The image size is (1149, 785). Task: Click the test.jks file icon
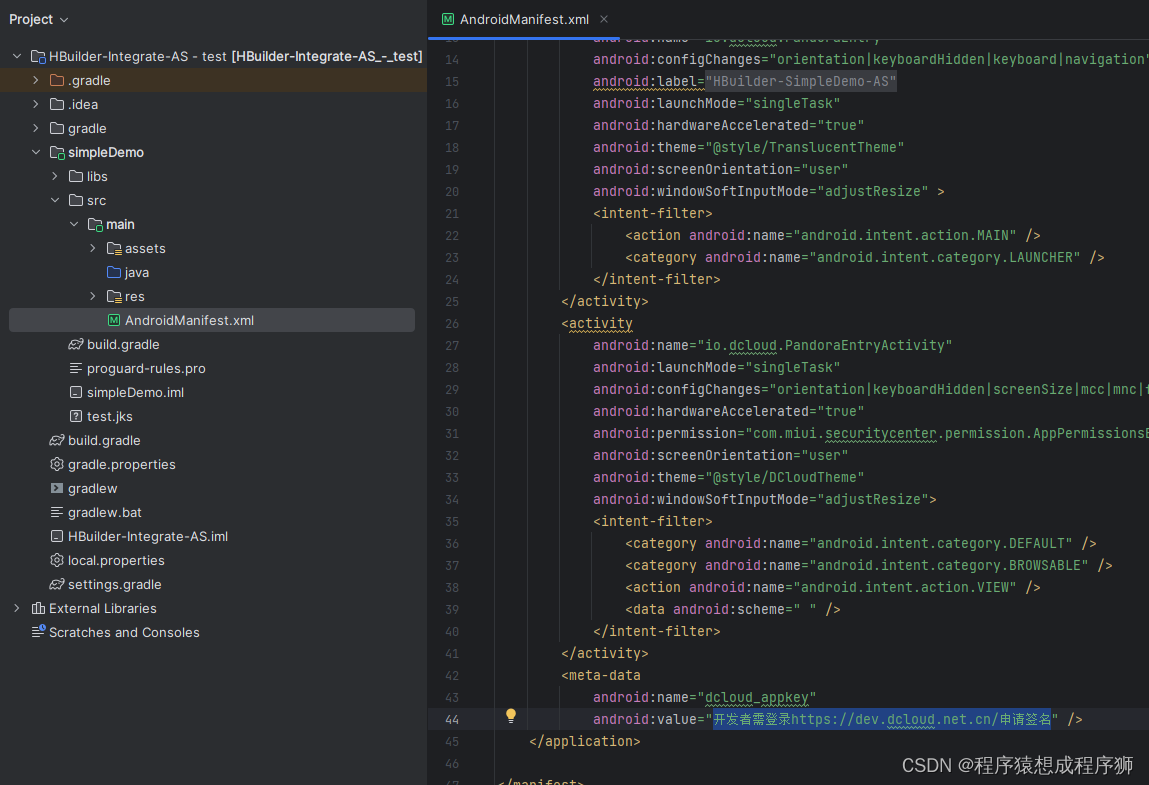76,416
